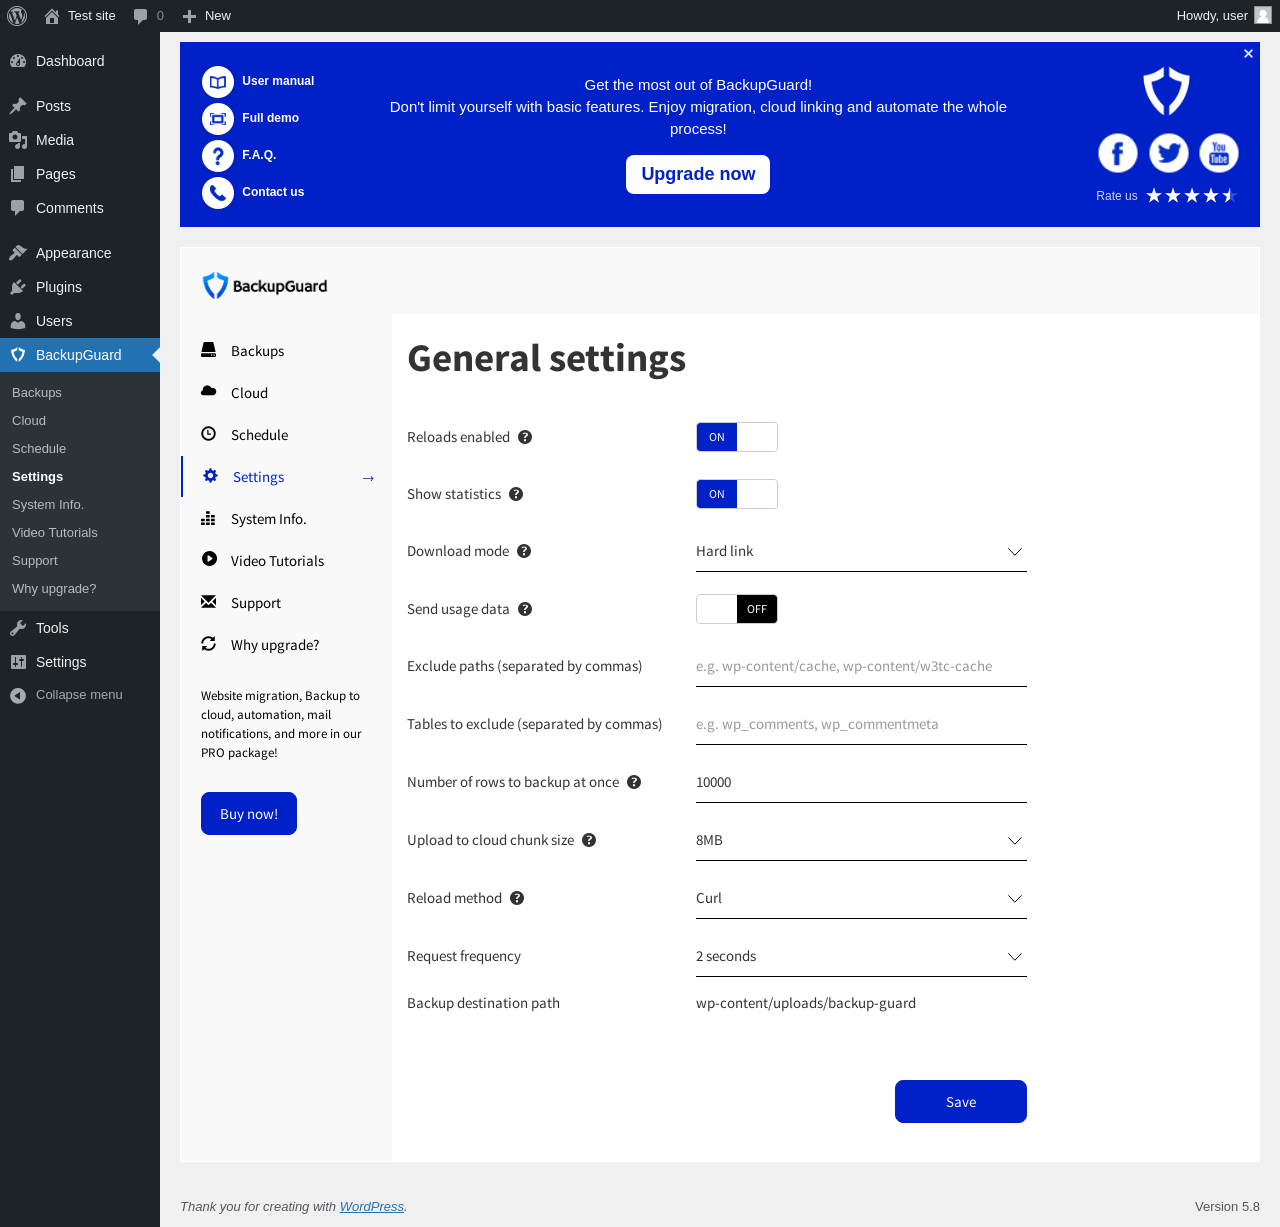Open the Full demo icon
Viewport: 1280px width, 1227px height.
(218, 119)
